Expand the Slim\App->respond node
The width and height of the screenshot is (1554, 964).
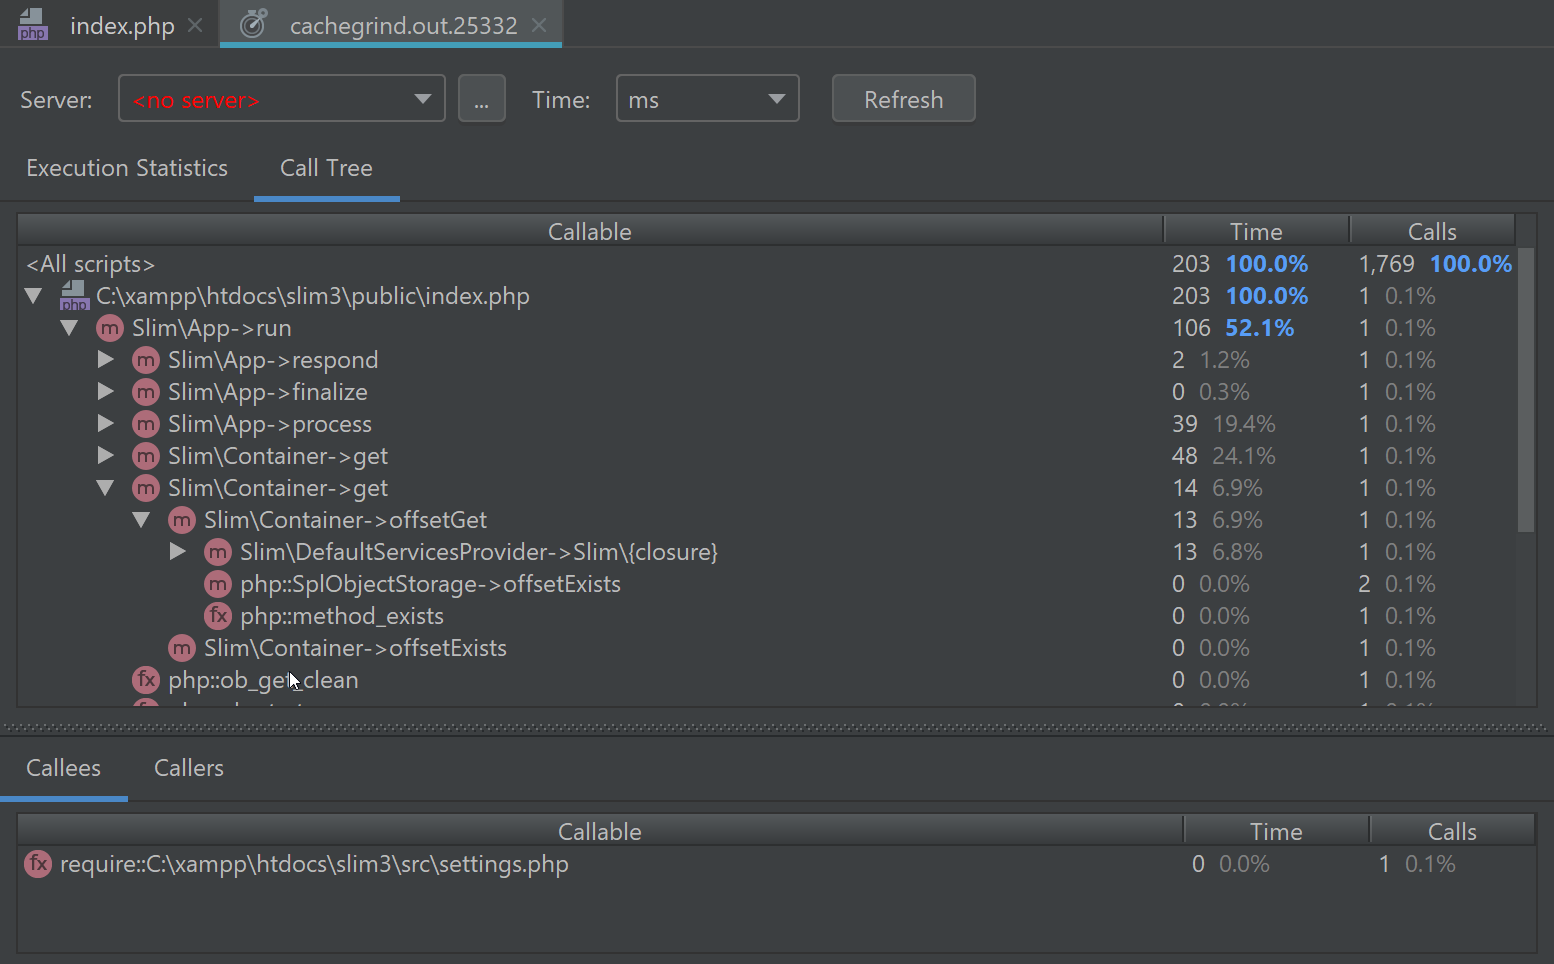pyautogui.click(x=105, y=360)
